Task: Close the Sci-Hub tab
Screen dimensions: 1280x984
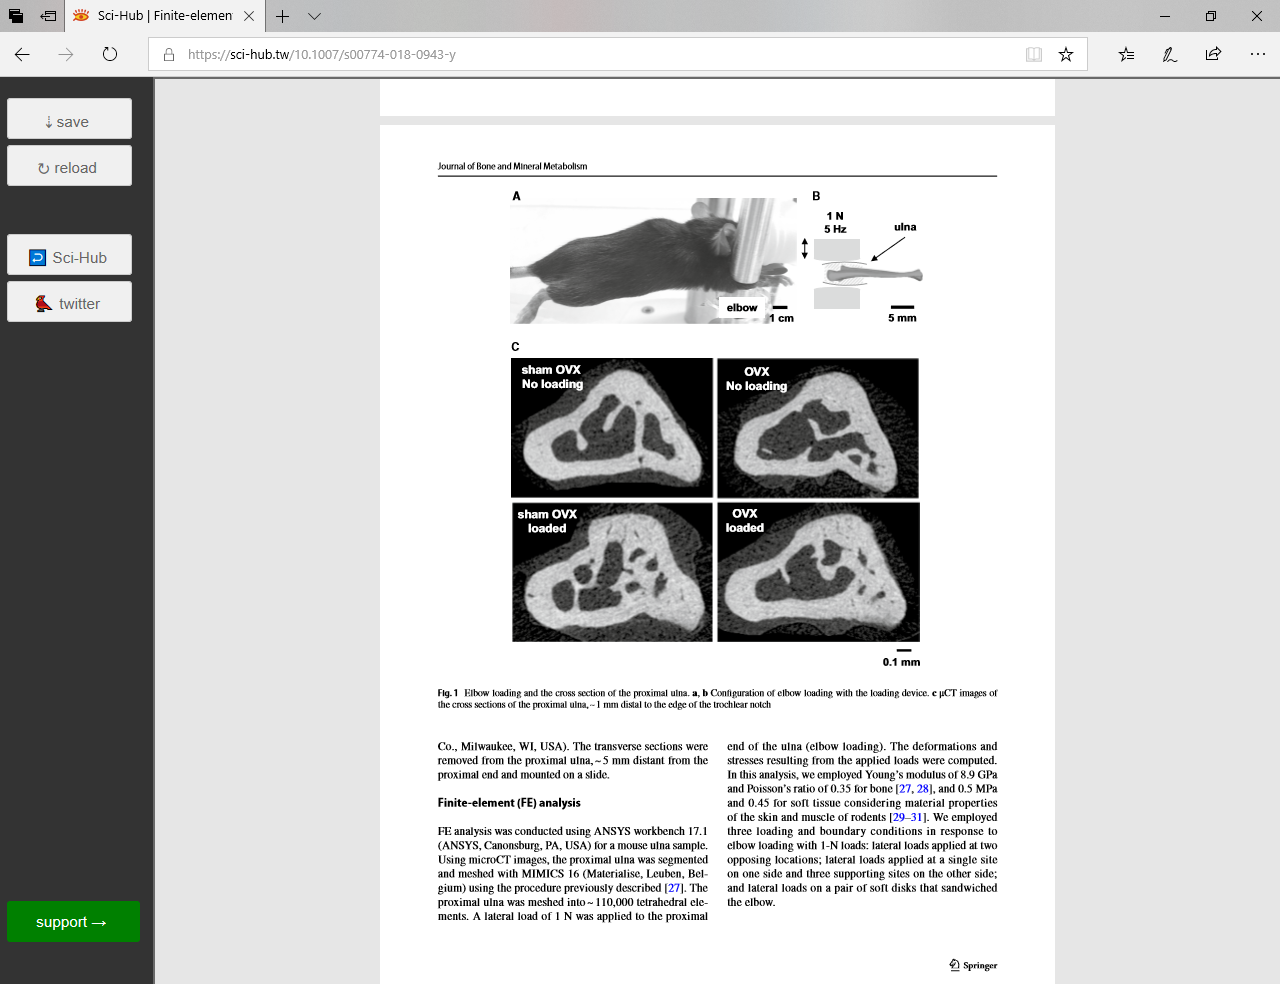Action: pos(249,16)
